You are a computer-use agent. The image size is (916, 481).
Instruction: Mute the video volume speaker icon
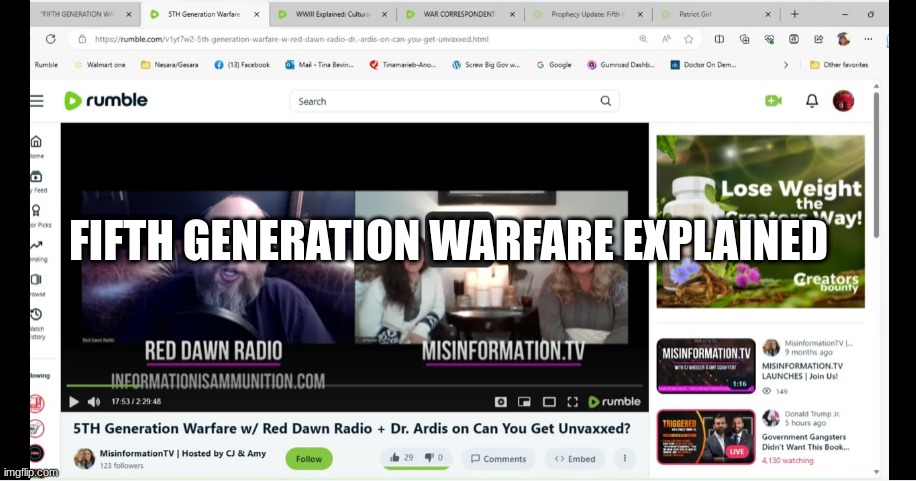tap(93, 402)
